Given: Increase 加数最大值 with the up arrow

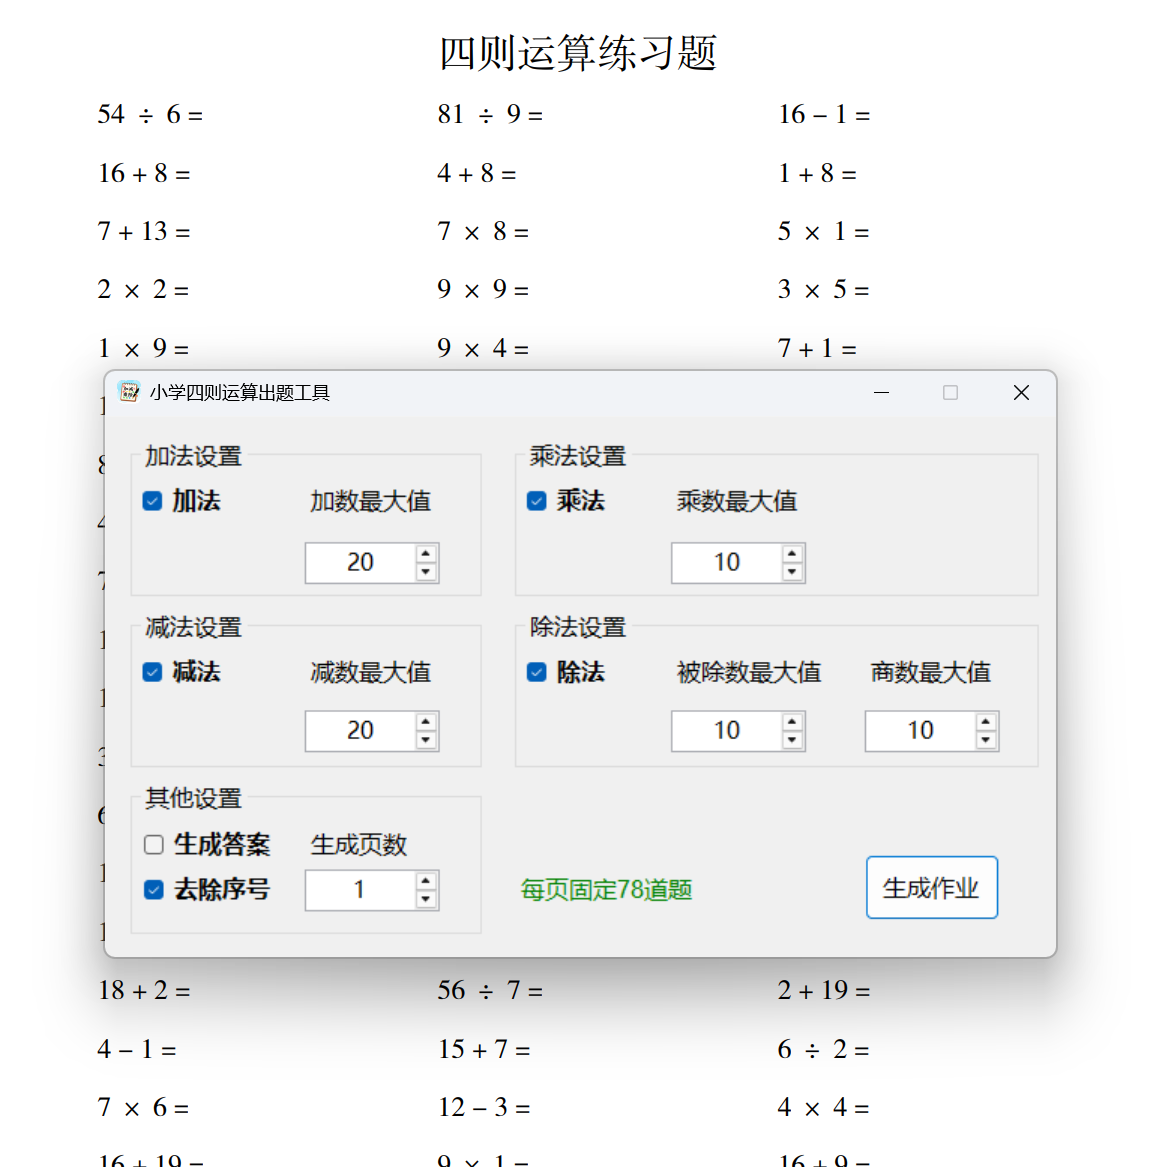Looking at the screenshot, I should tap(426, 553).
